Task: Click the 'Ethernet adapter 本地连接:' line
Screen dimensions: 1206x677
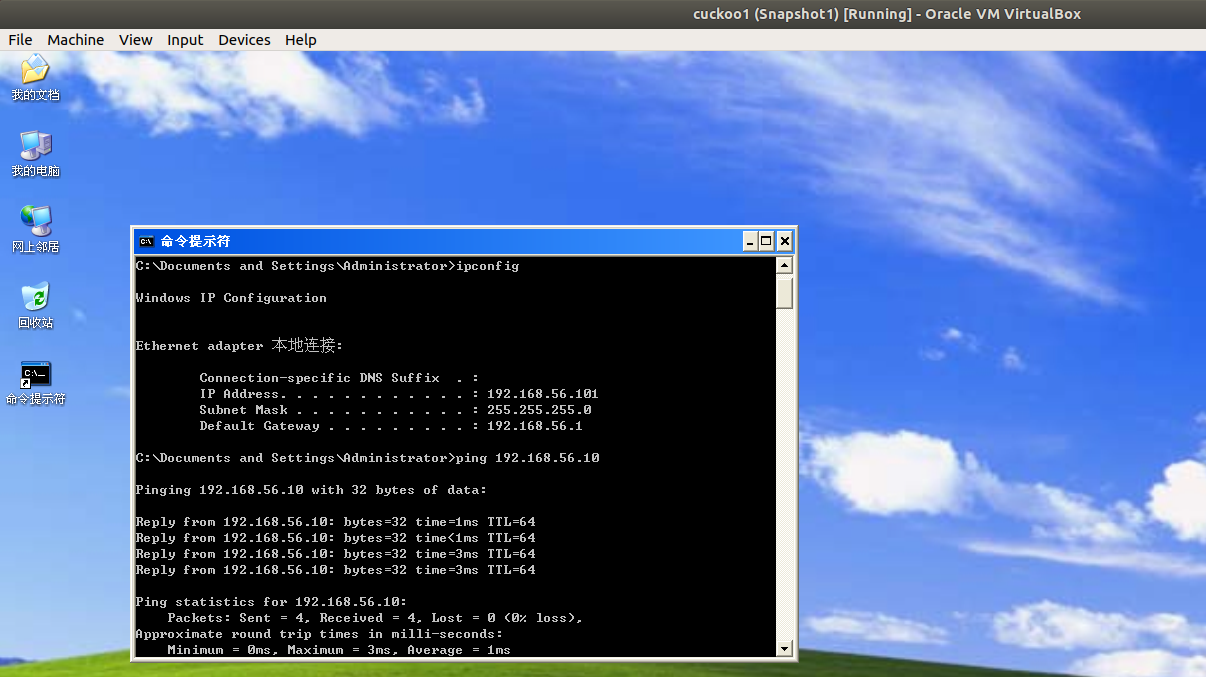Action: point(239,345)
